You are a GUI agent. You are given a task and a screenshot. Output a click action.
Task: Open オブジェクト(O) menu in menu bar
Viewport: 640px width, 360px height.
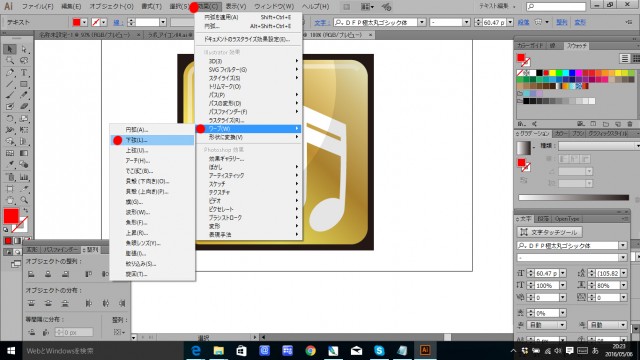coord(111,7)
